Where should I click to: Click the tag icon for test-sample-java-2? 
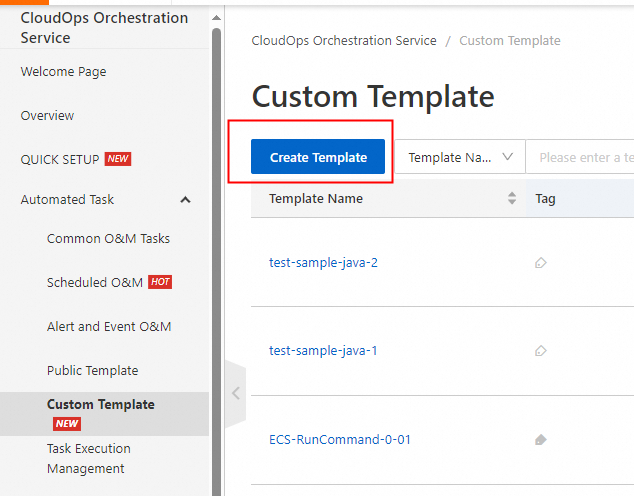coord(541,263)
